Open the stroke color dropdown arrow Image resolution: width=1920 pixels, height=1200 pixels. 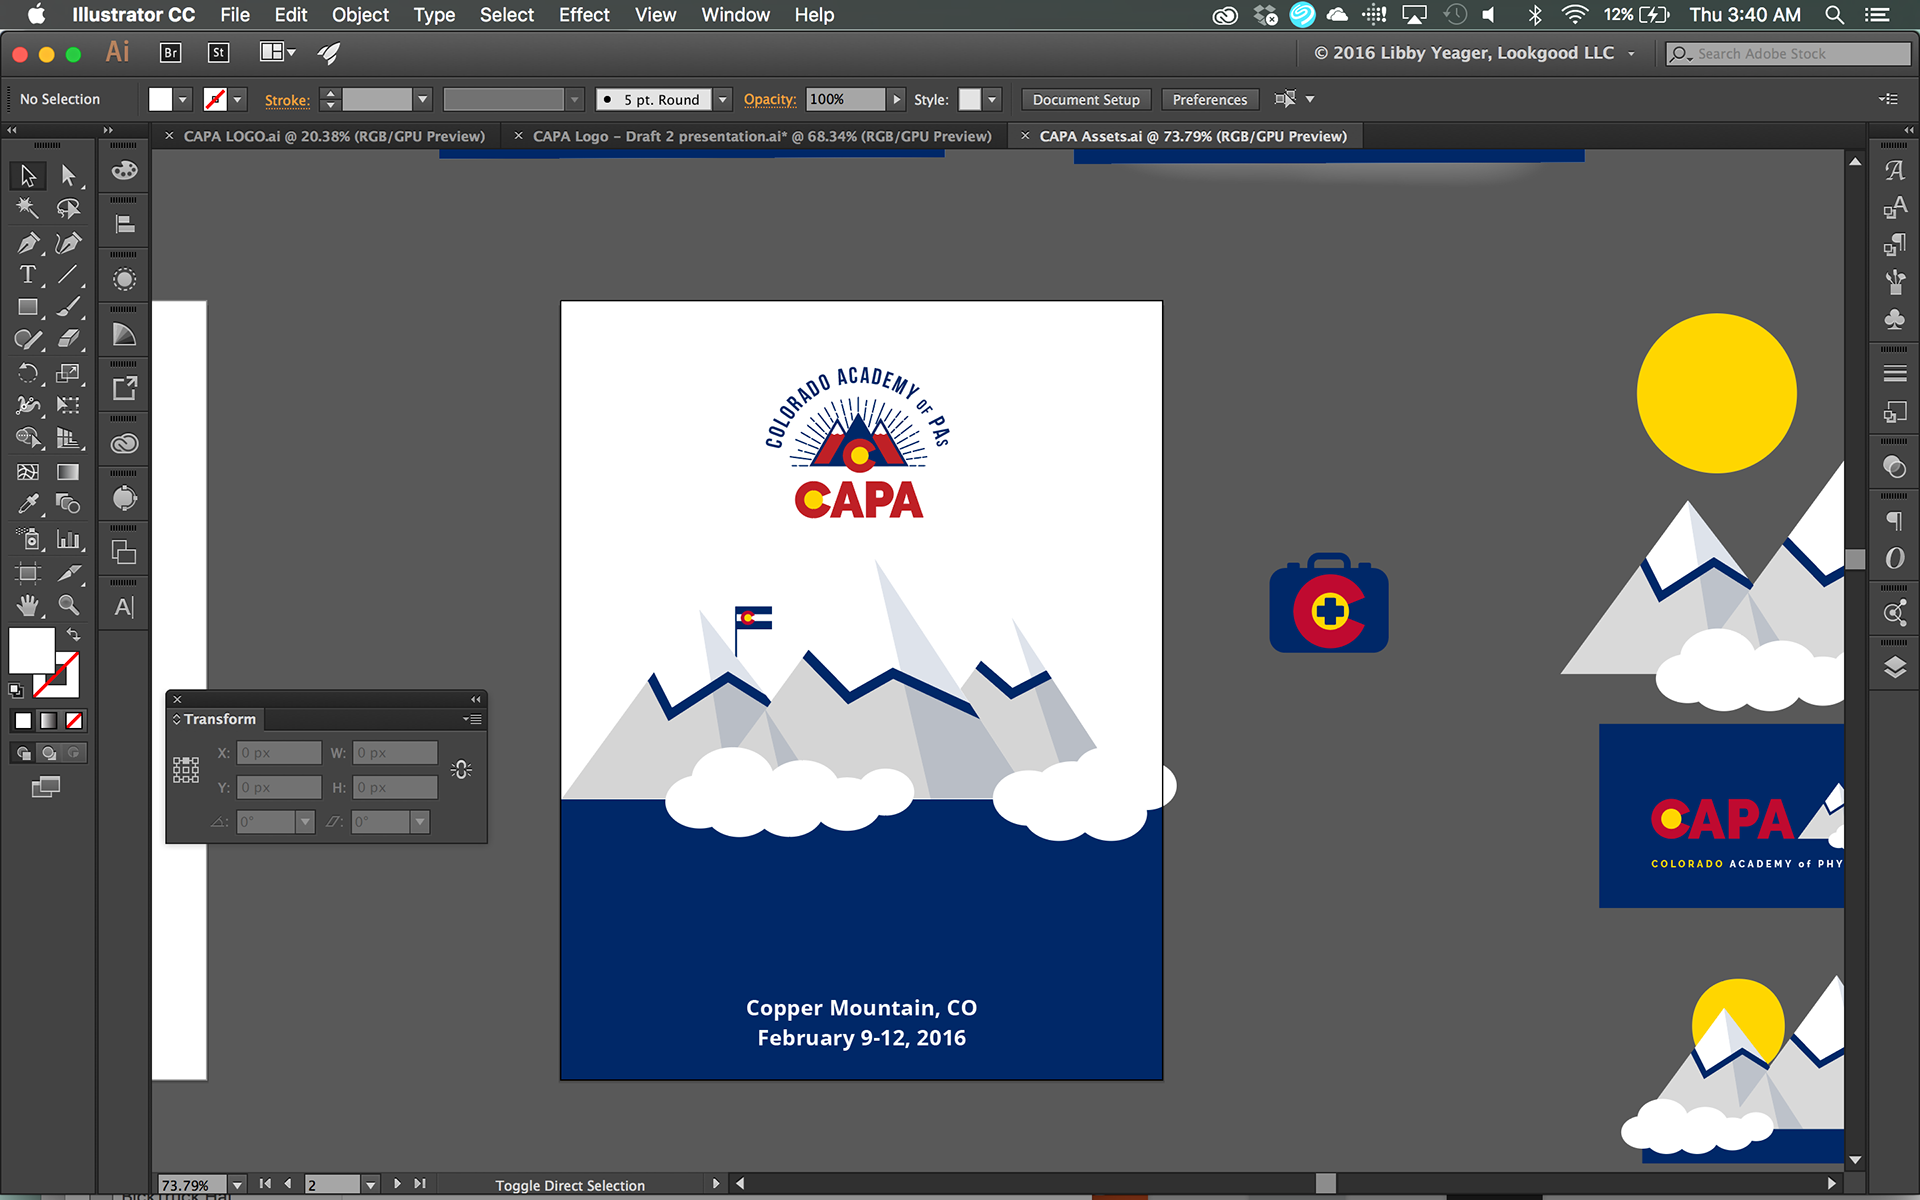coord(238,99)
